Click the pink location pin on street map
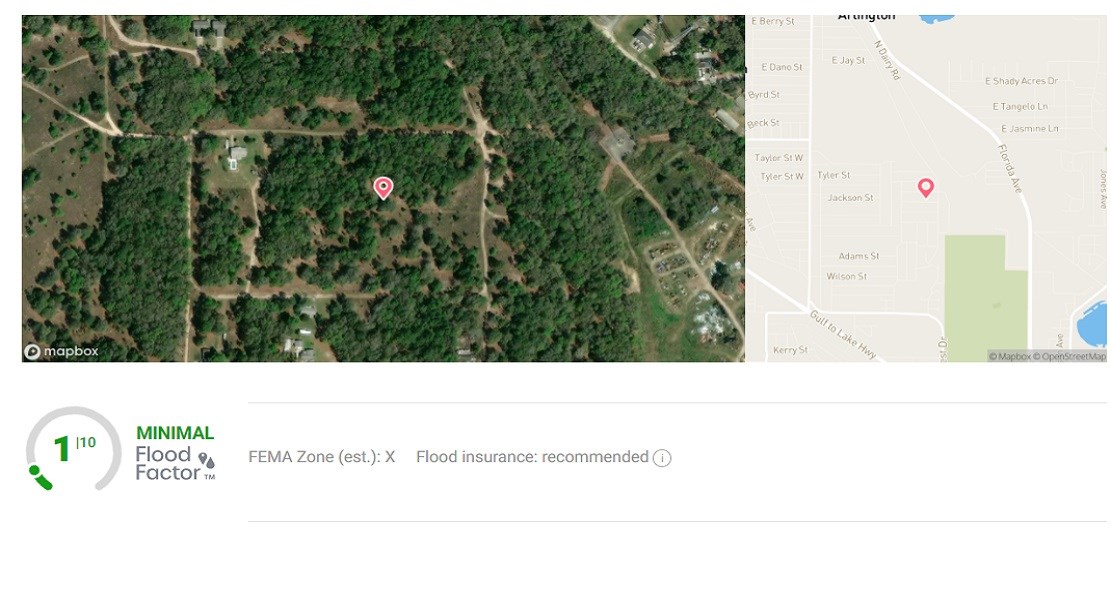 click(925, 187)
